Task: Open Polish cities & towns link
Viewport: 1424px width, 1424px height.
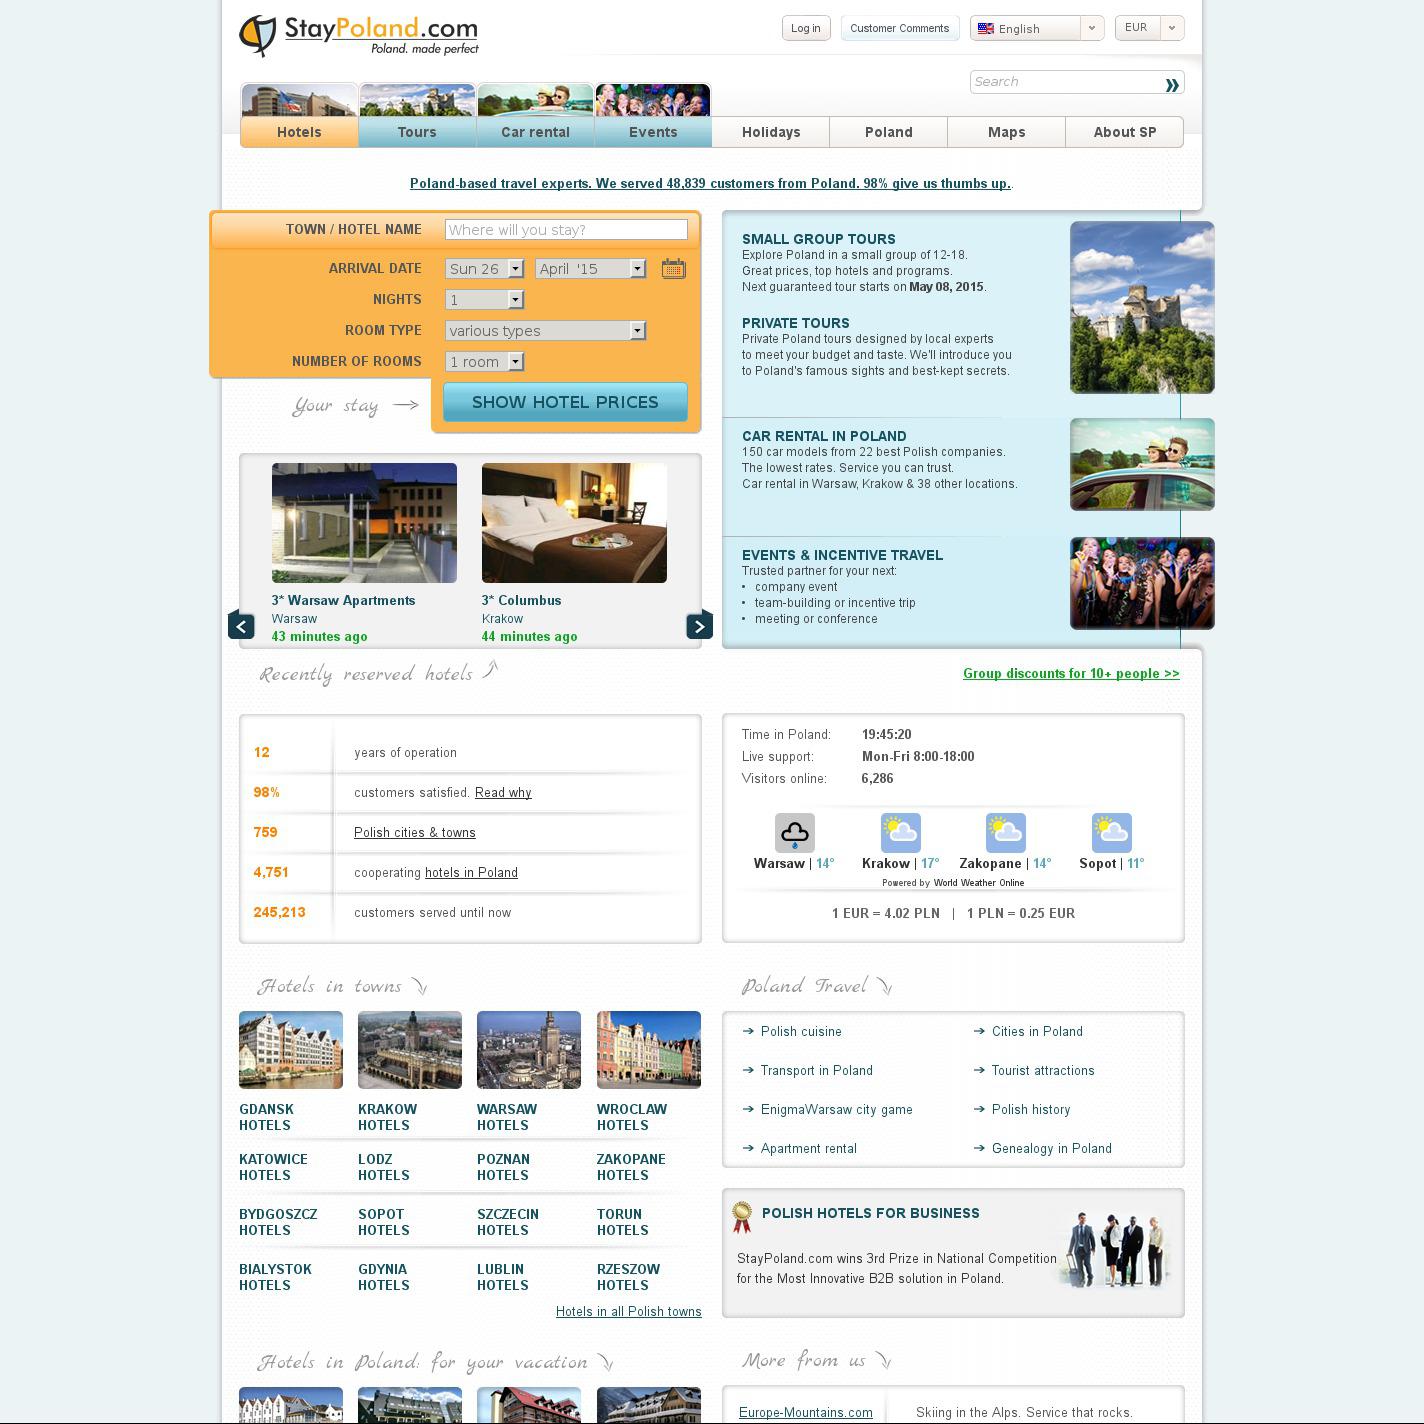Action: click(415, 832)
